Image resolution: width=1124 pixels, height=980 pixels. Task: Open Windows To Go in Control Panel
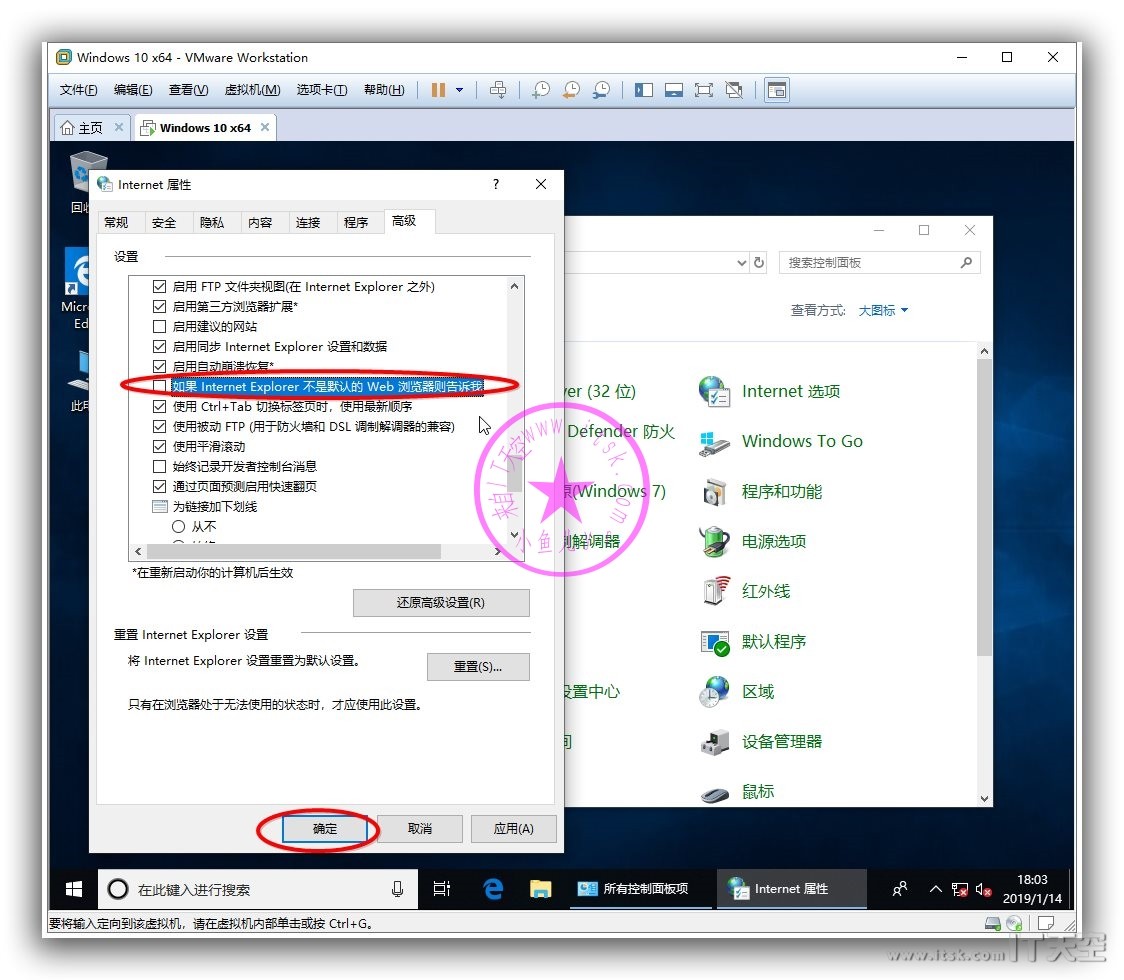[x=781, y=442]
